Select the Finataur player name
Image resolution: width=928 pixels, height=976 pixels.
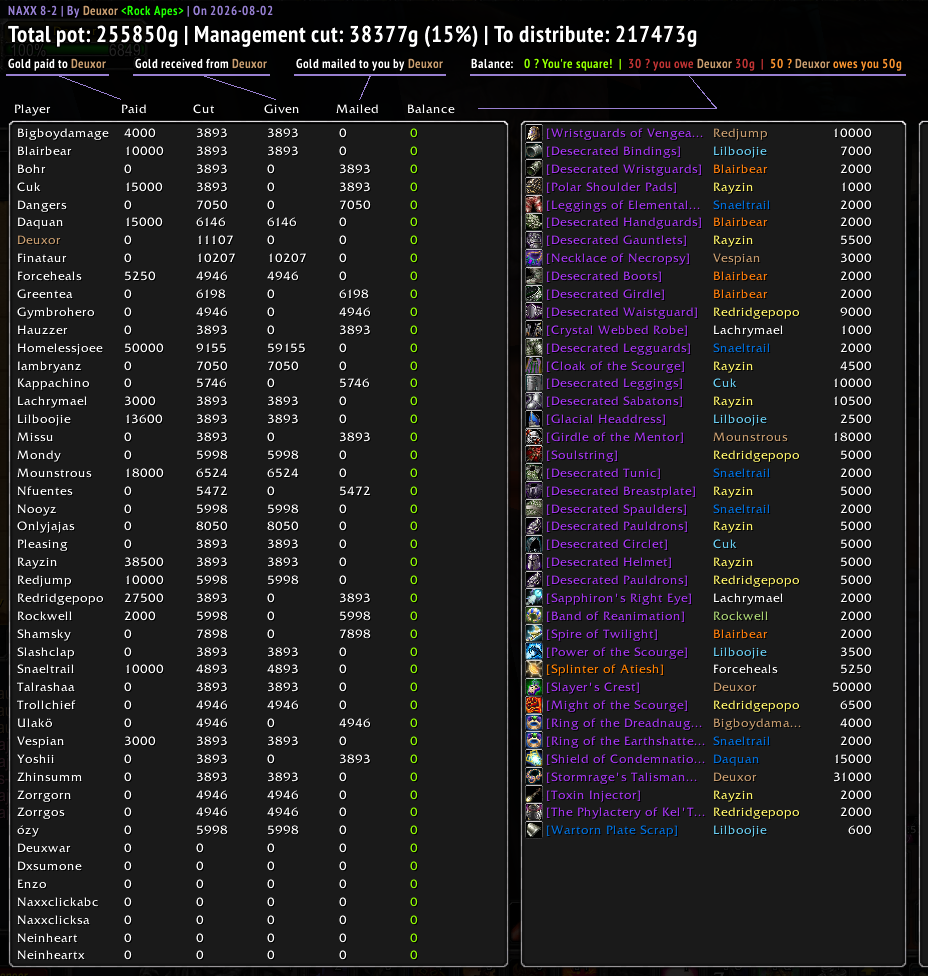coord(42,258)
